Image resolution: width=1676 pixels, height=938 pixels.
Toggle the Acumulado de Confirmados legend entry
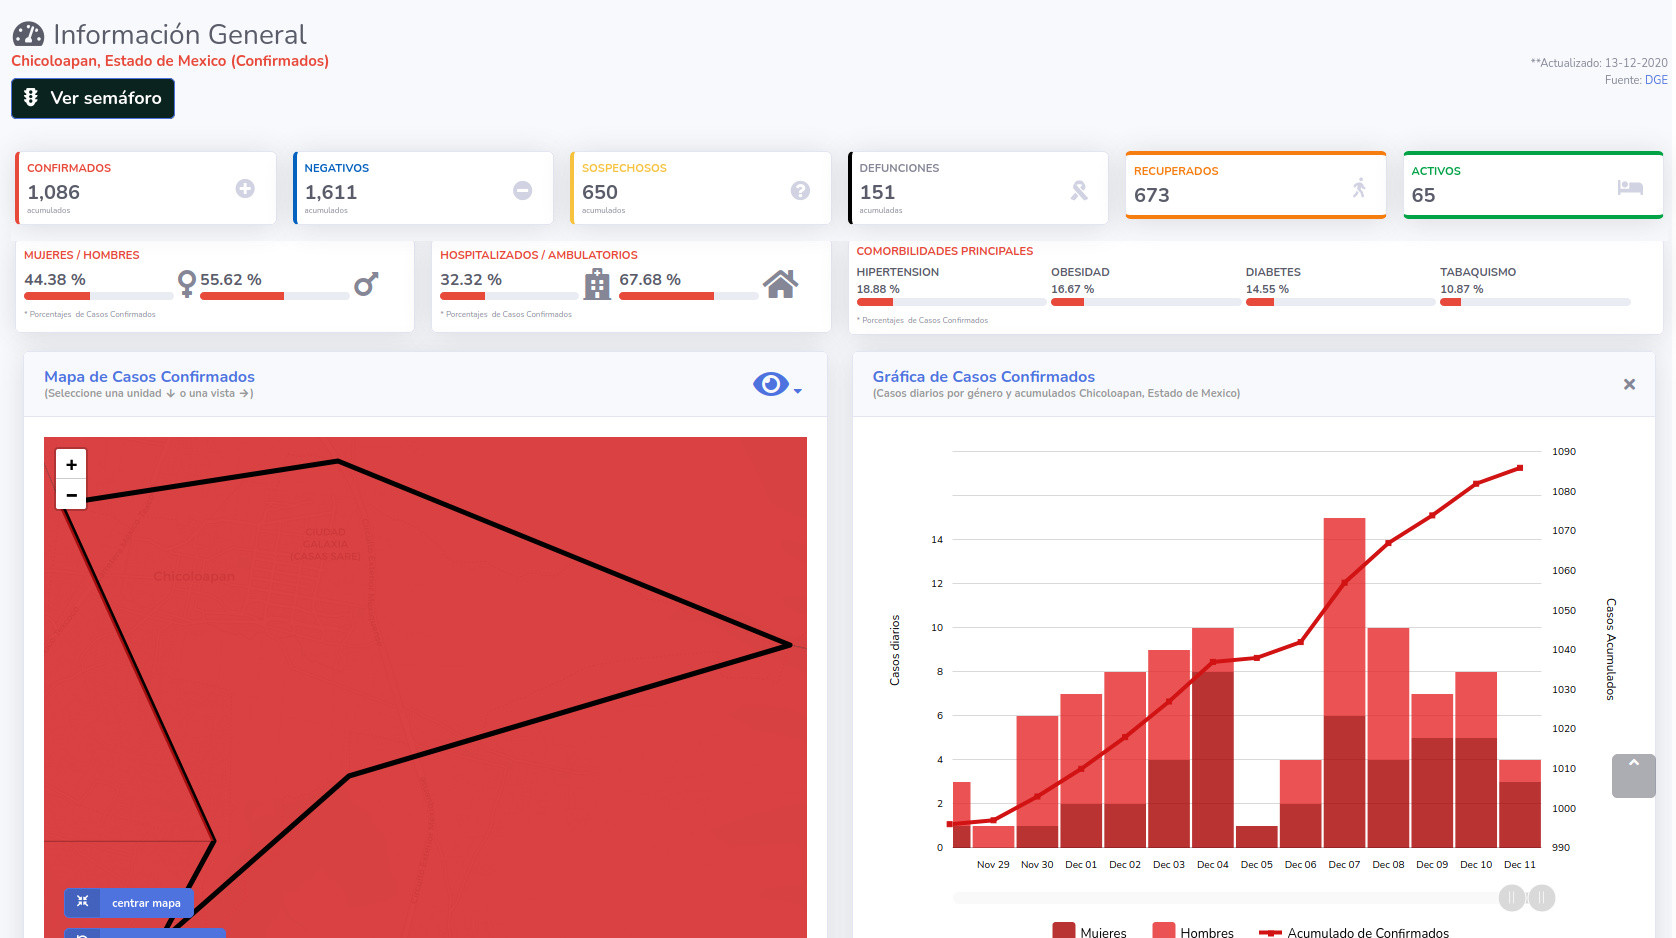[x=1354, y=932]
